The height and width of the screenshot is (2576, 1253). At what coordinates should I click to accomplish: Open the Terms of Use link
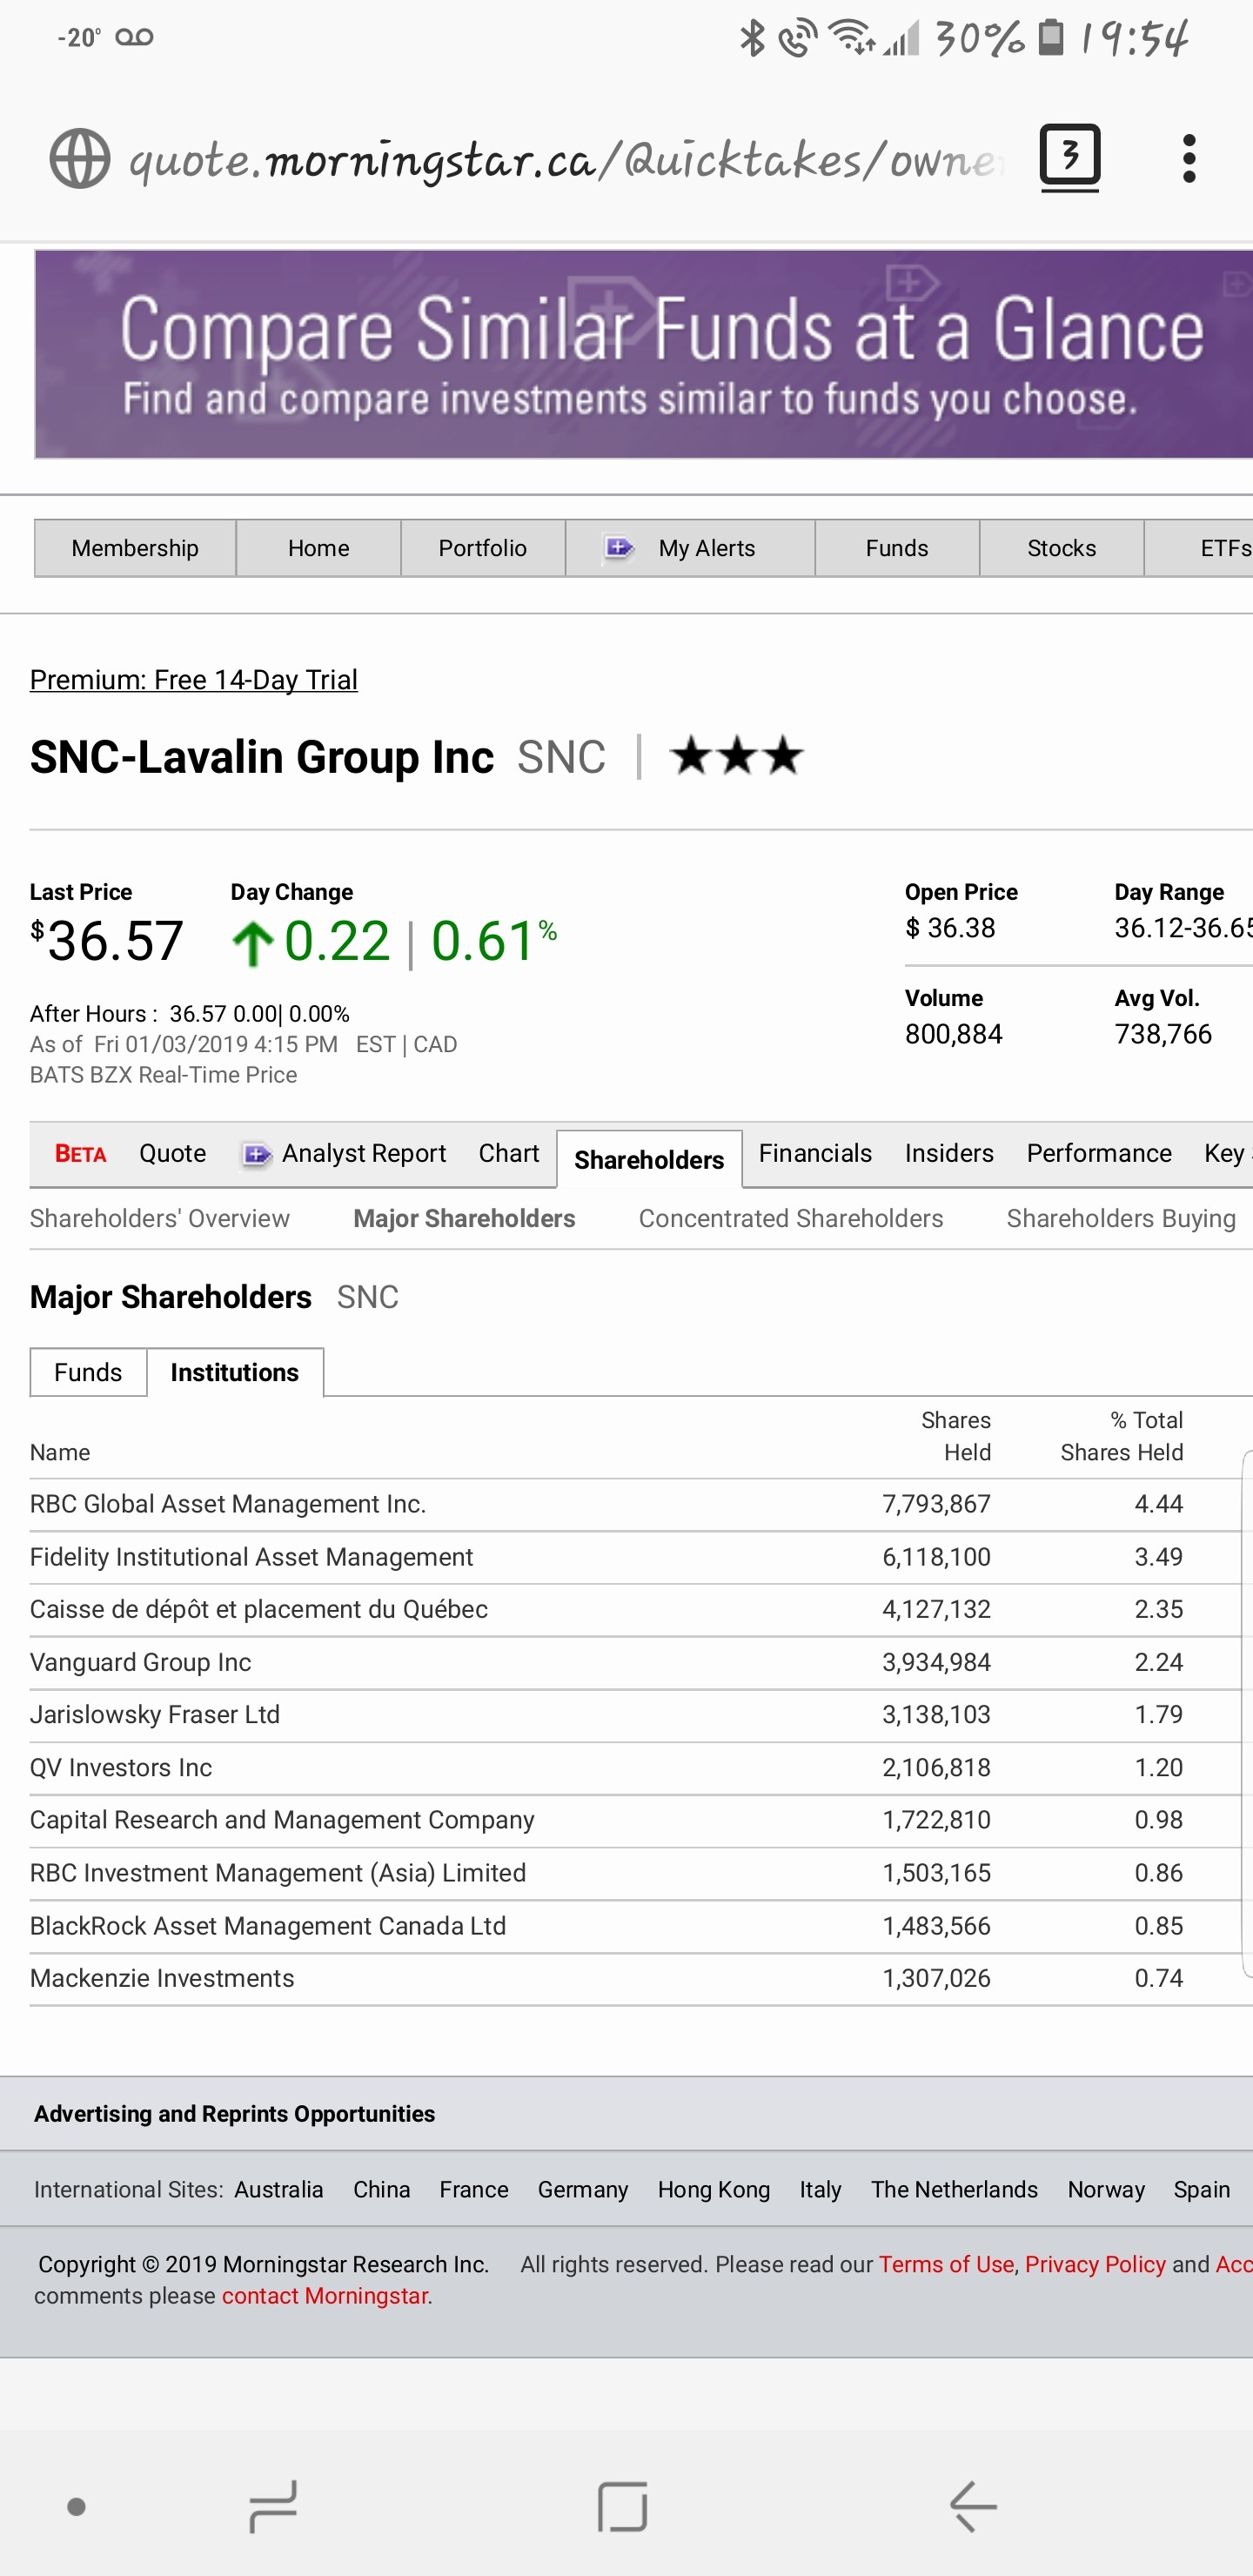pyautogui.click(x=946, y=2264)
